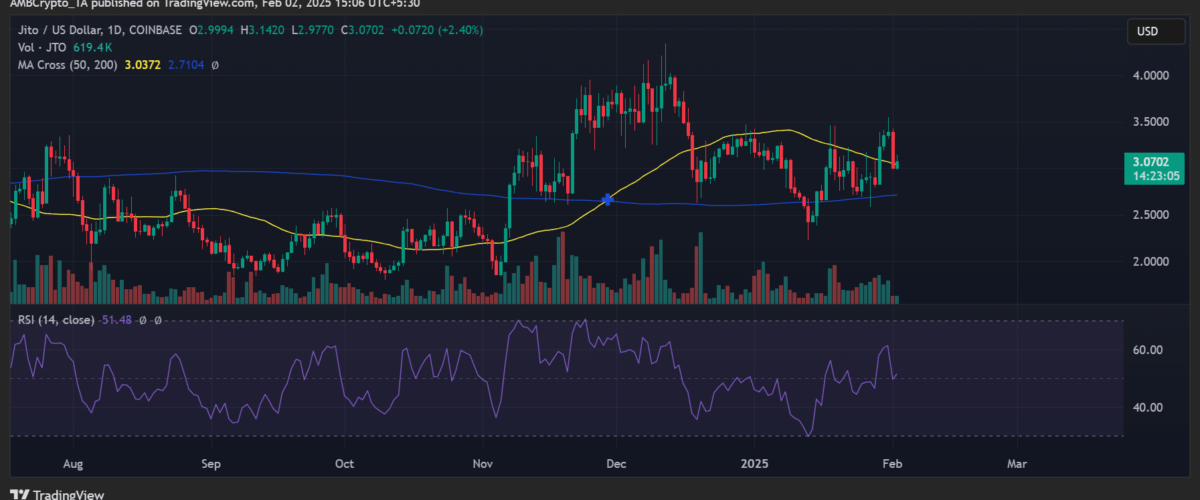The width and height of the screenshot is (1200, 500).
Task: Click the Ø symbol beside MA Cross values
Action: click(215, 64)
